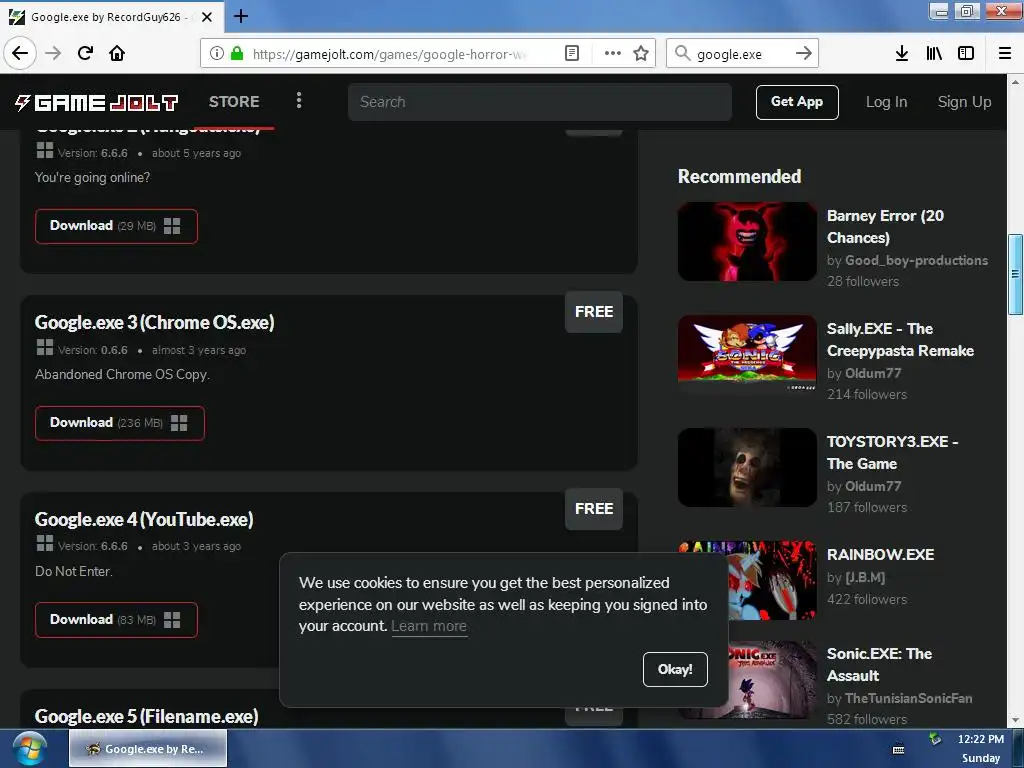Click the scrollbar down arrow
This screenshot has width=1024, height=768.
tap(1015, 721)
